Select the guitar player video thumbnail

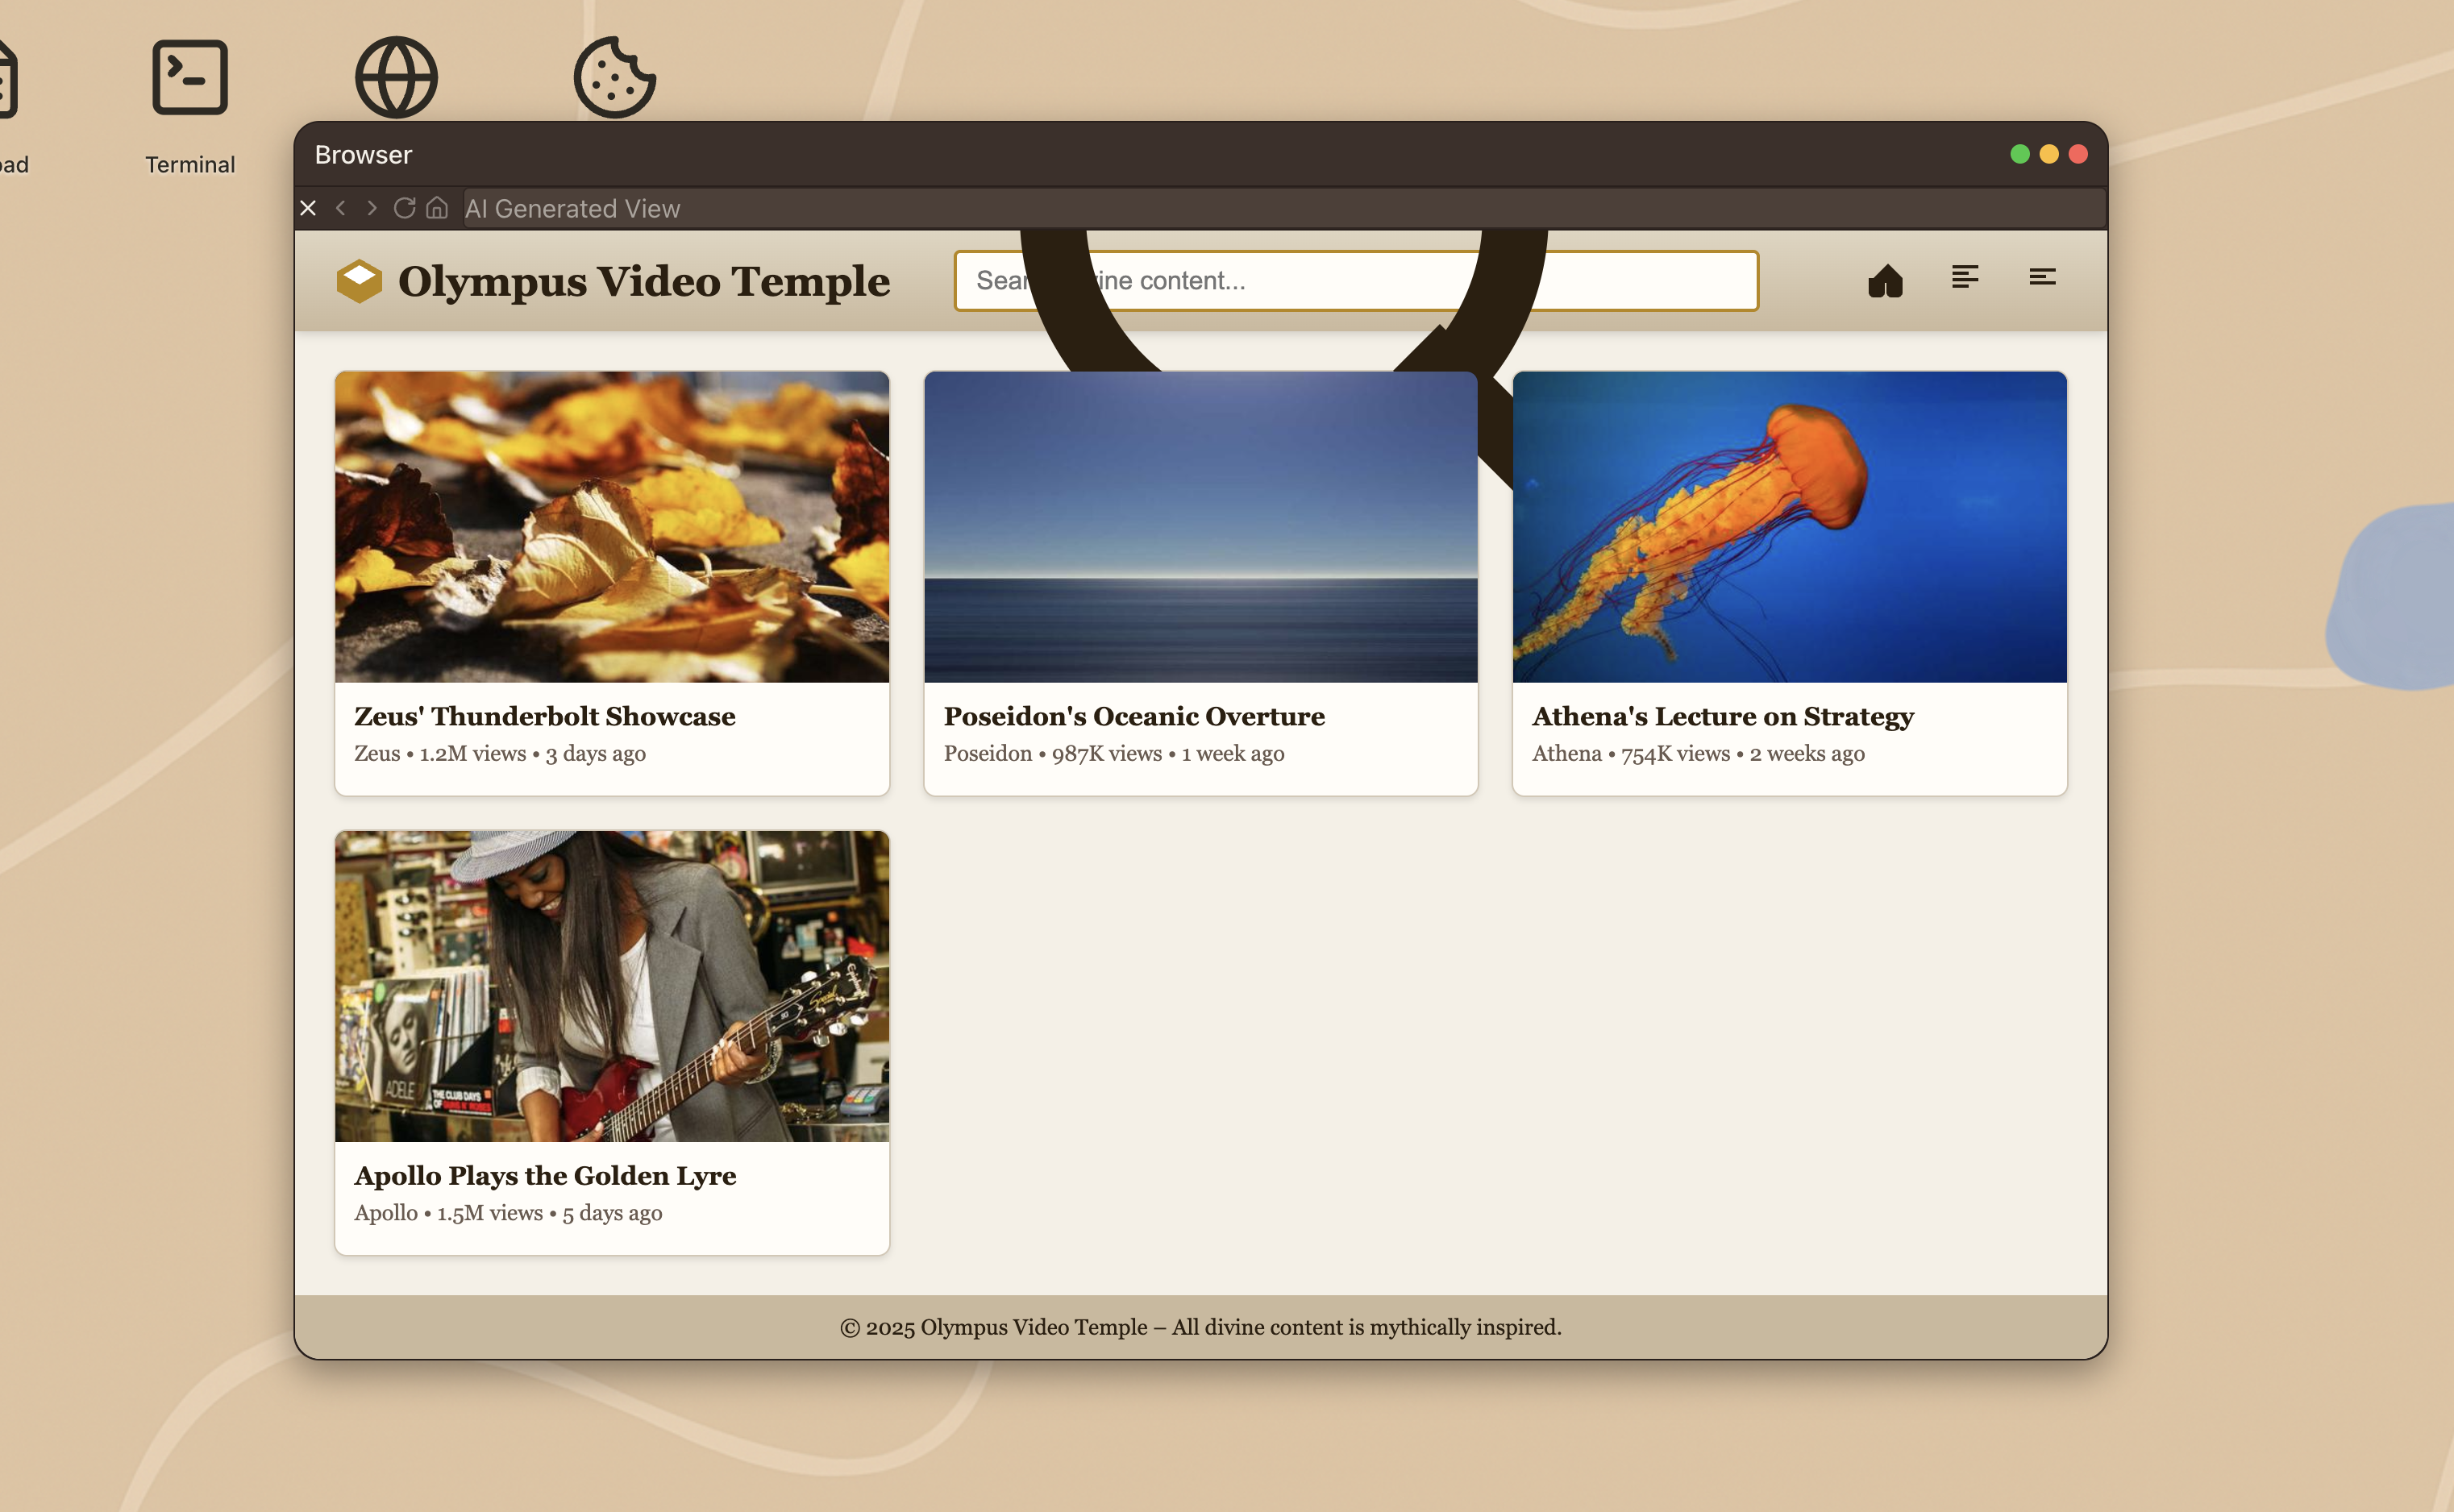(x=611, y=986)
